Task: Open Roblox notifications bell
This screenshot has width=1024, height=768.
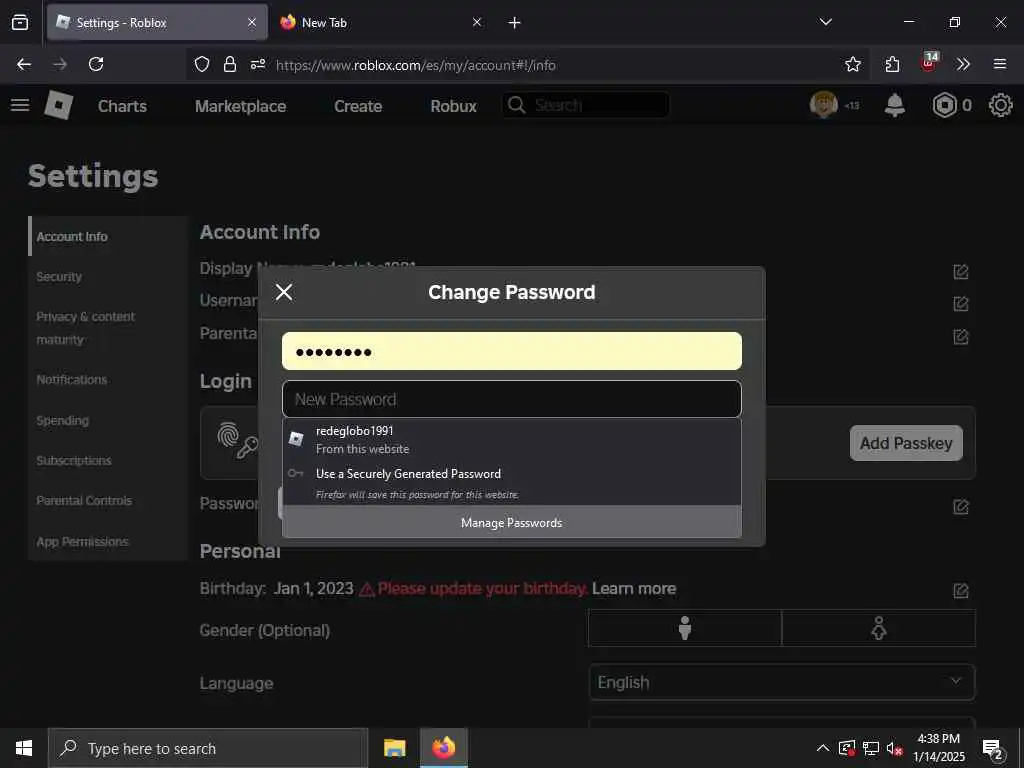Action: [x=895, y=105]
